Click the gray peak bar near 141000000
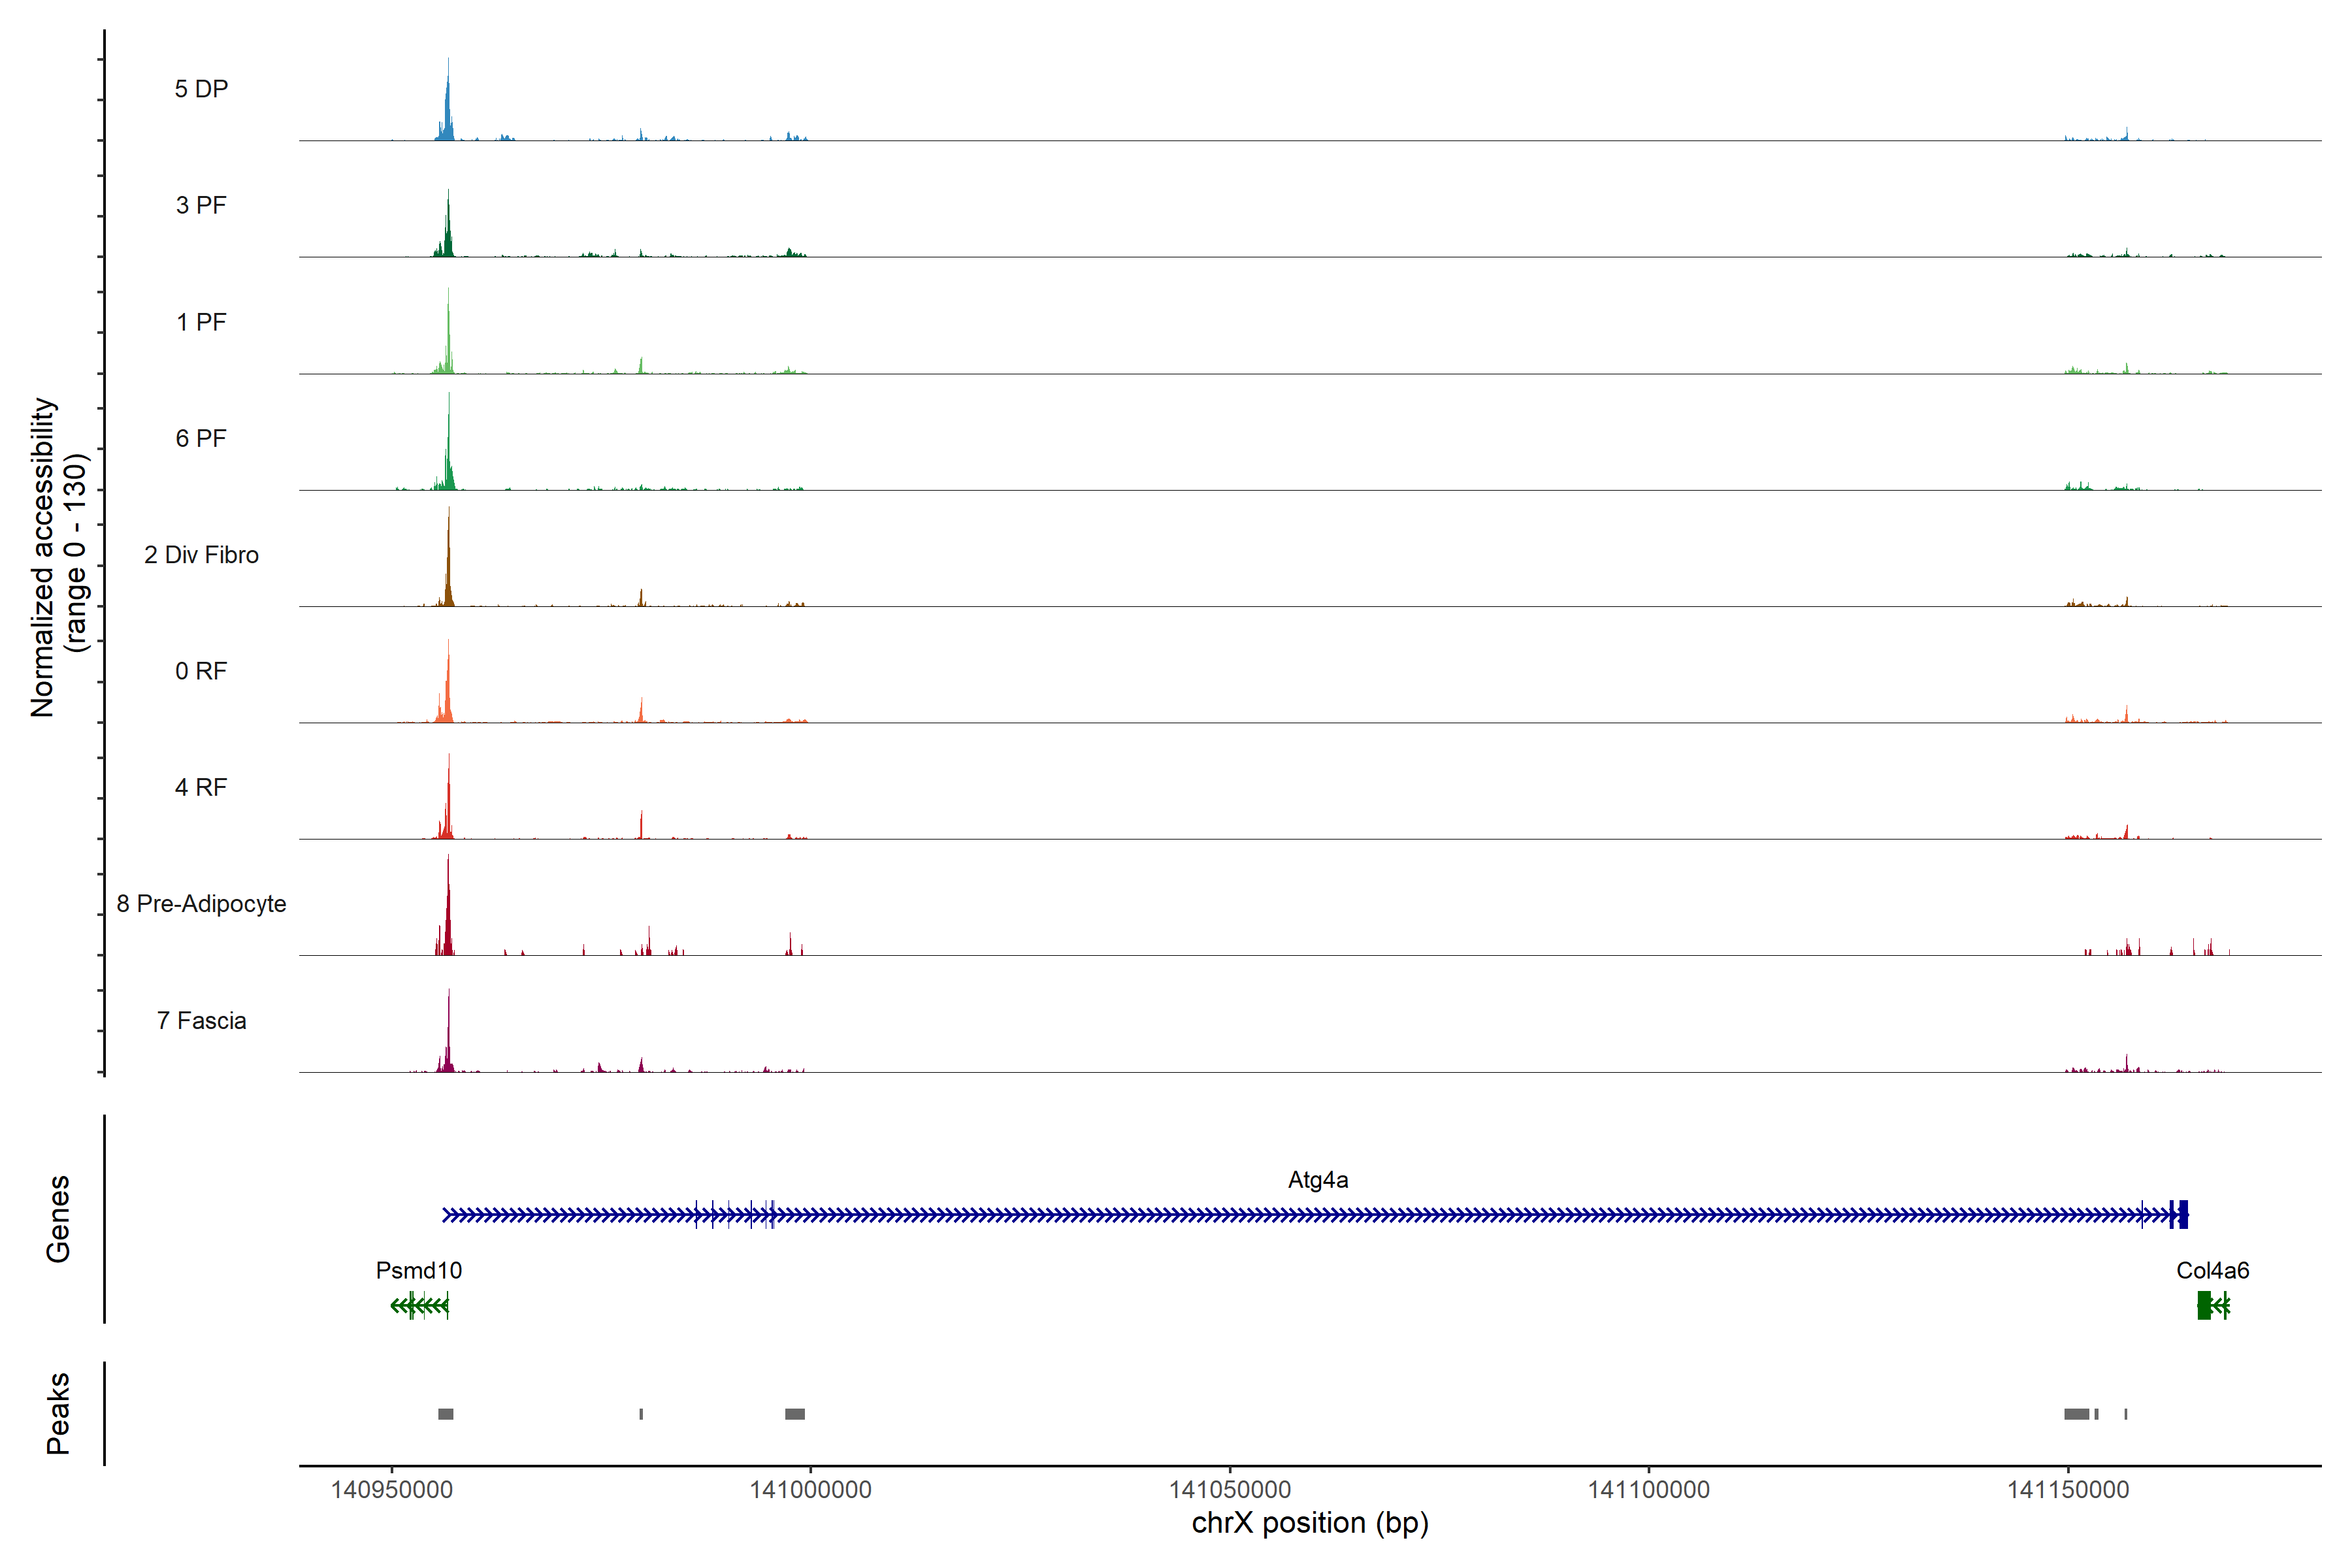 pyautogui.click(x=795, y=1414)
